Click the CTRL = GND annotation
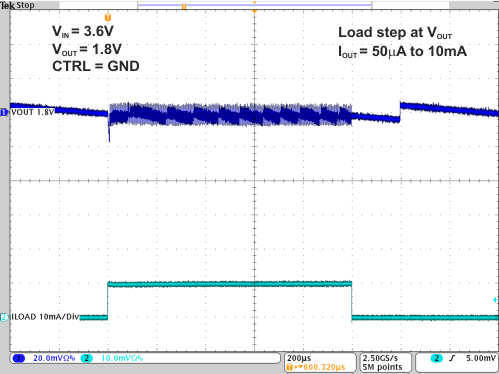The height and width of the screenshot is (374, 499). pos(96,66)
